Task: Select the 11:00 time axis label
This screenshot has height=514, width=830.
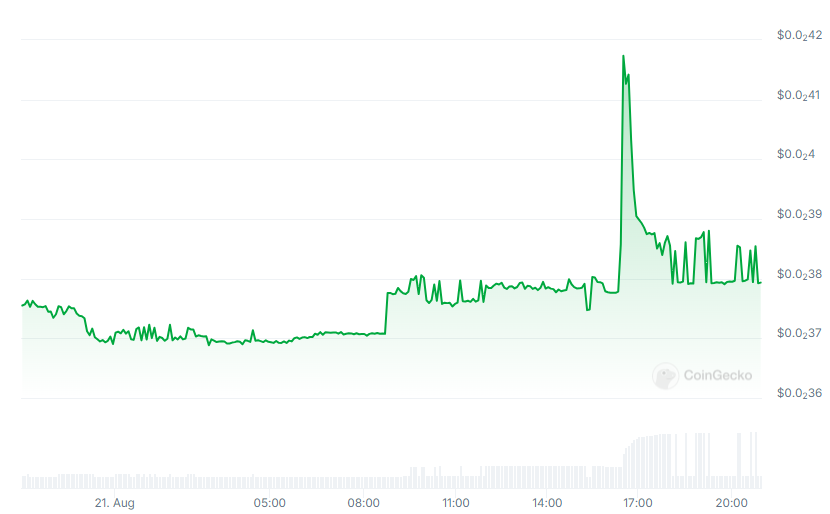Action: coord(456,503)
